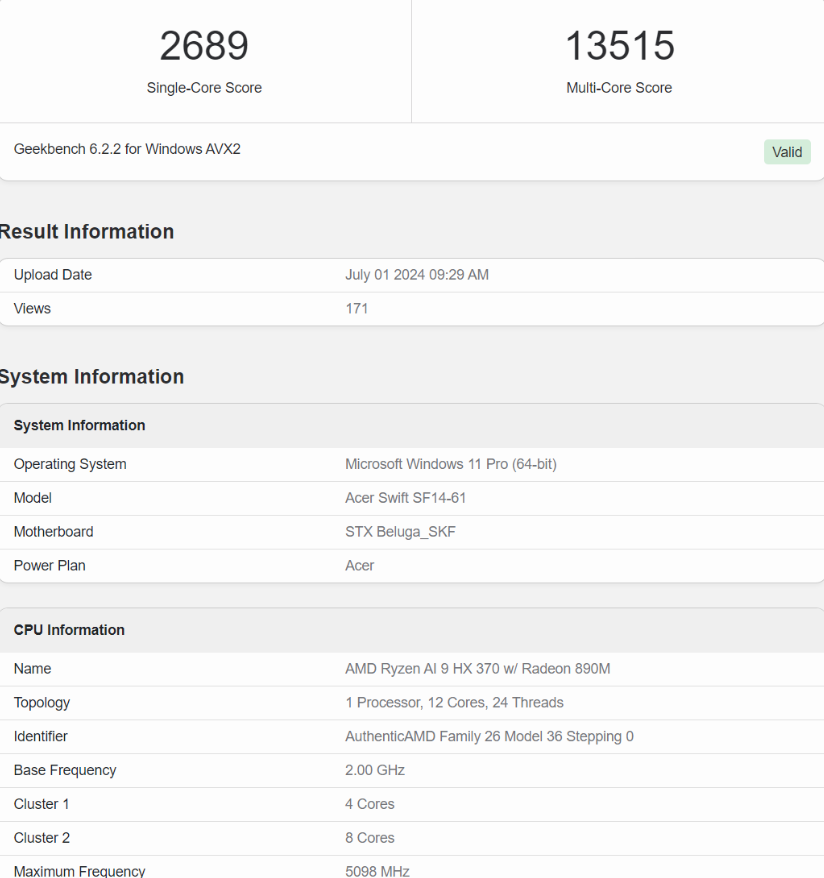
Task: Click the STX Beluga_SKF motherboard value
Action: [x=400, y=532]
